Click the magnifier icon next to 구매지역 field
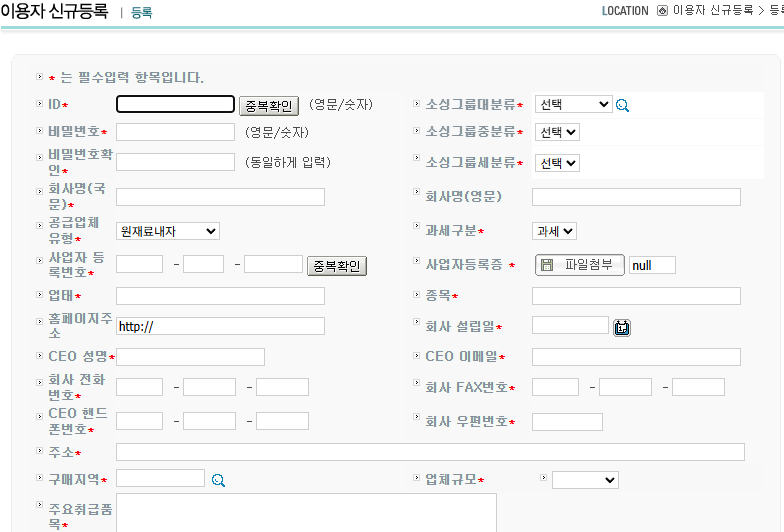This screenshot has height=532, width=784. [x=218, y=480]
